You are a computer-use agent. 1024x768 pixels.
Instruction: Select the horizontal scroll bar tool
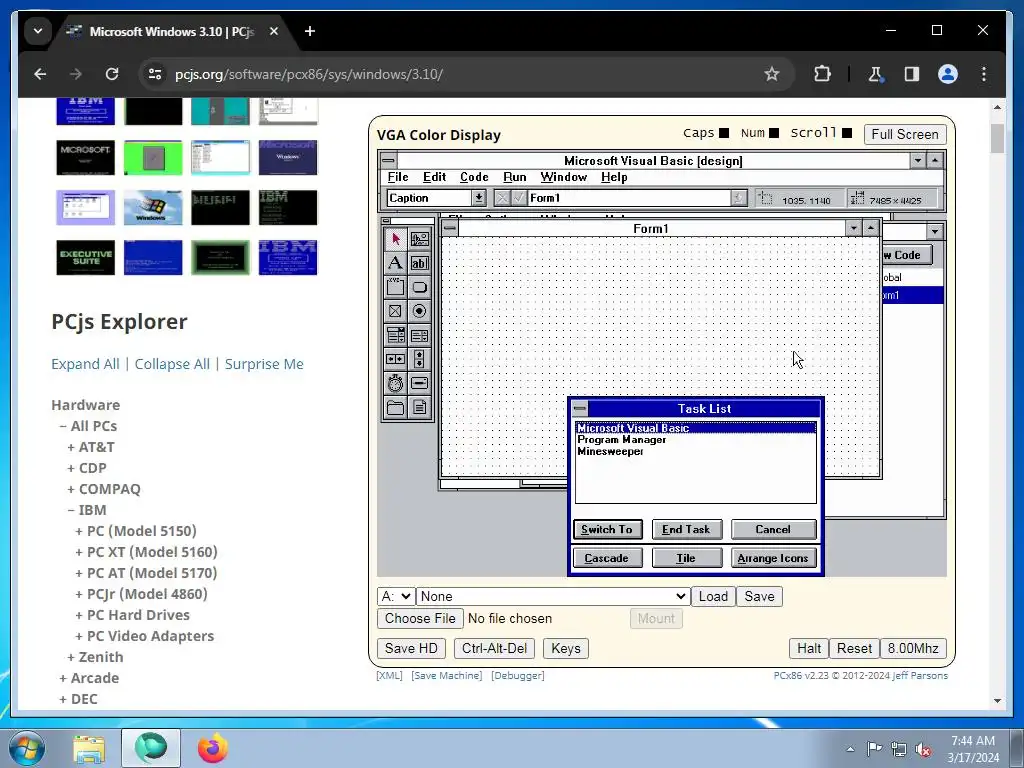[x=395, y=359]
